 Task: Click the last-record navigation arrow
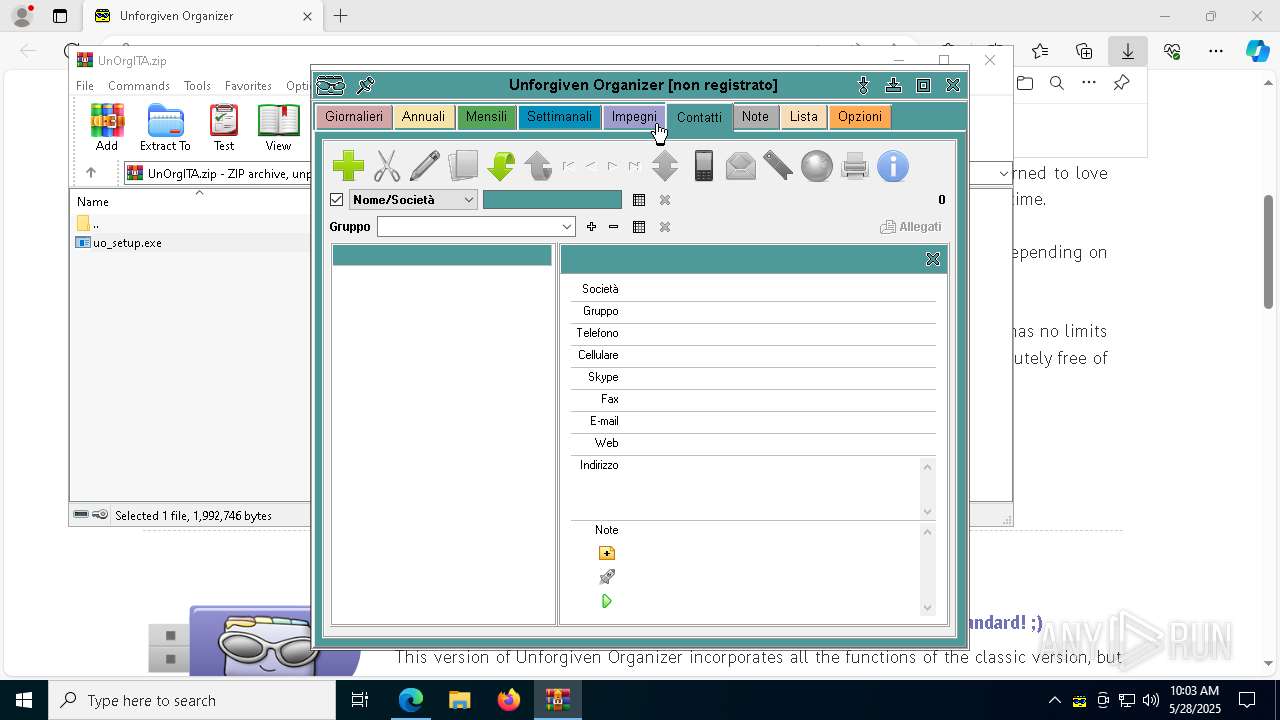634,166
